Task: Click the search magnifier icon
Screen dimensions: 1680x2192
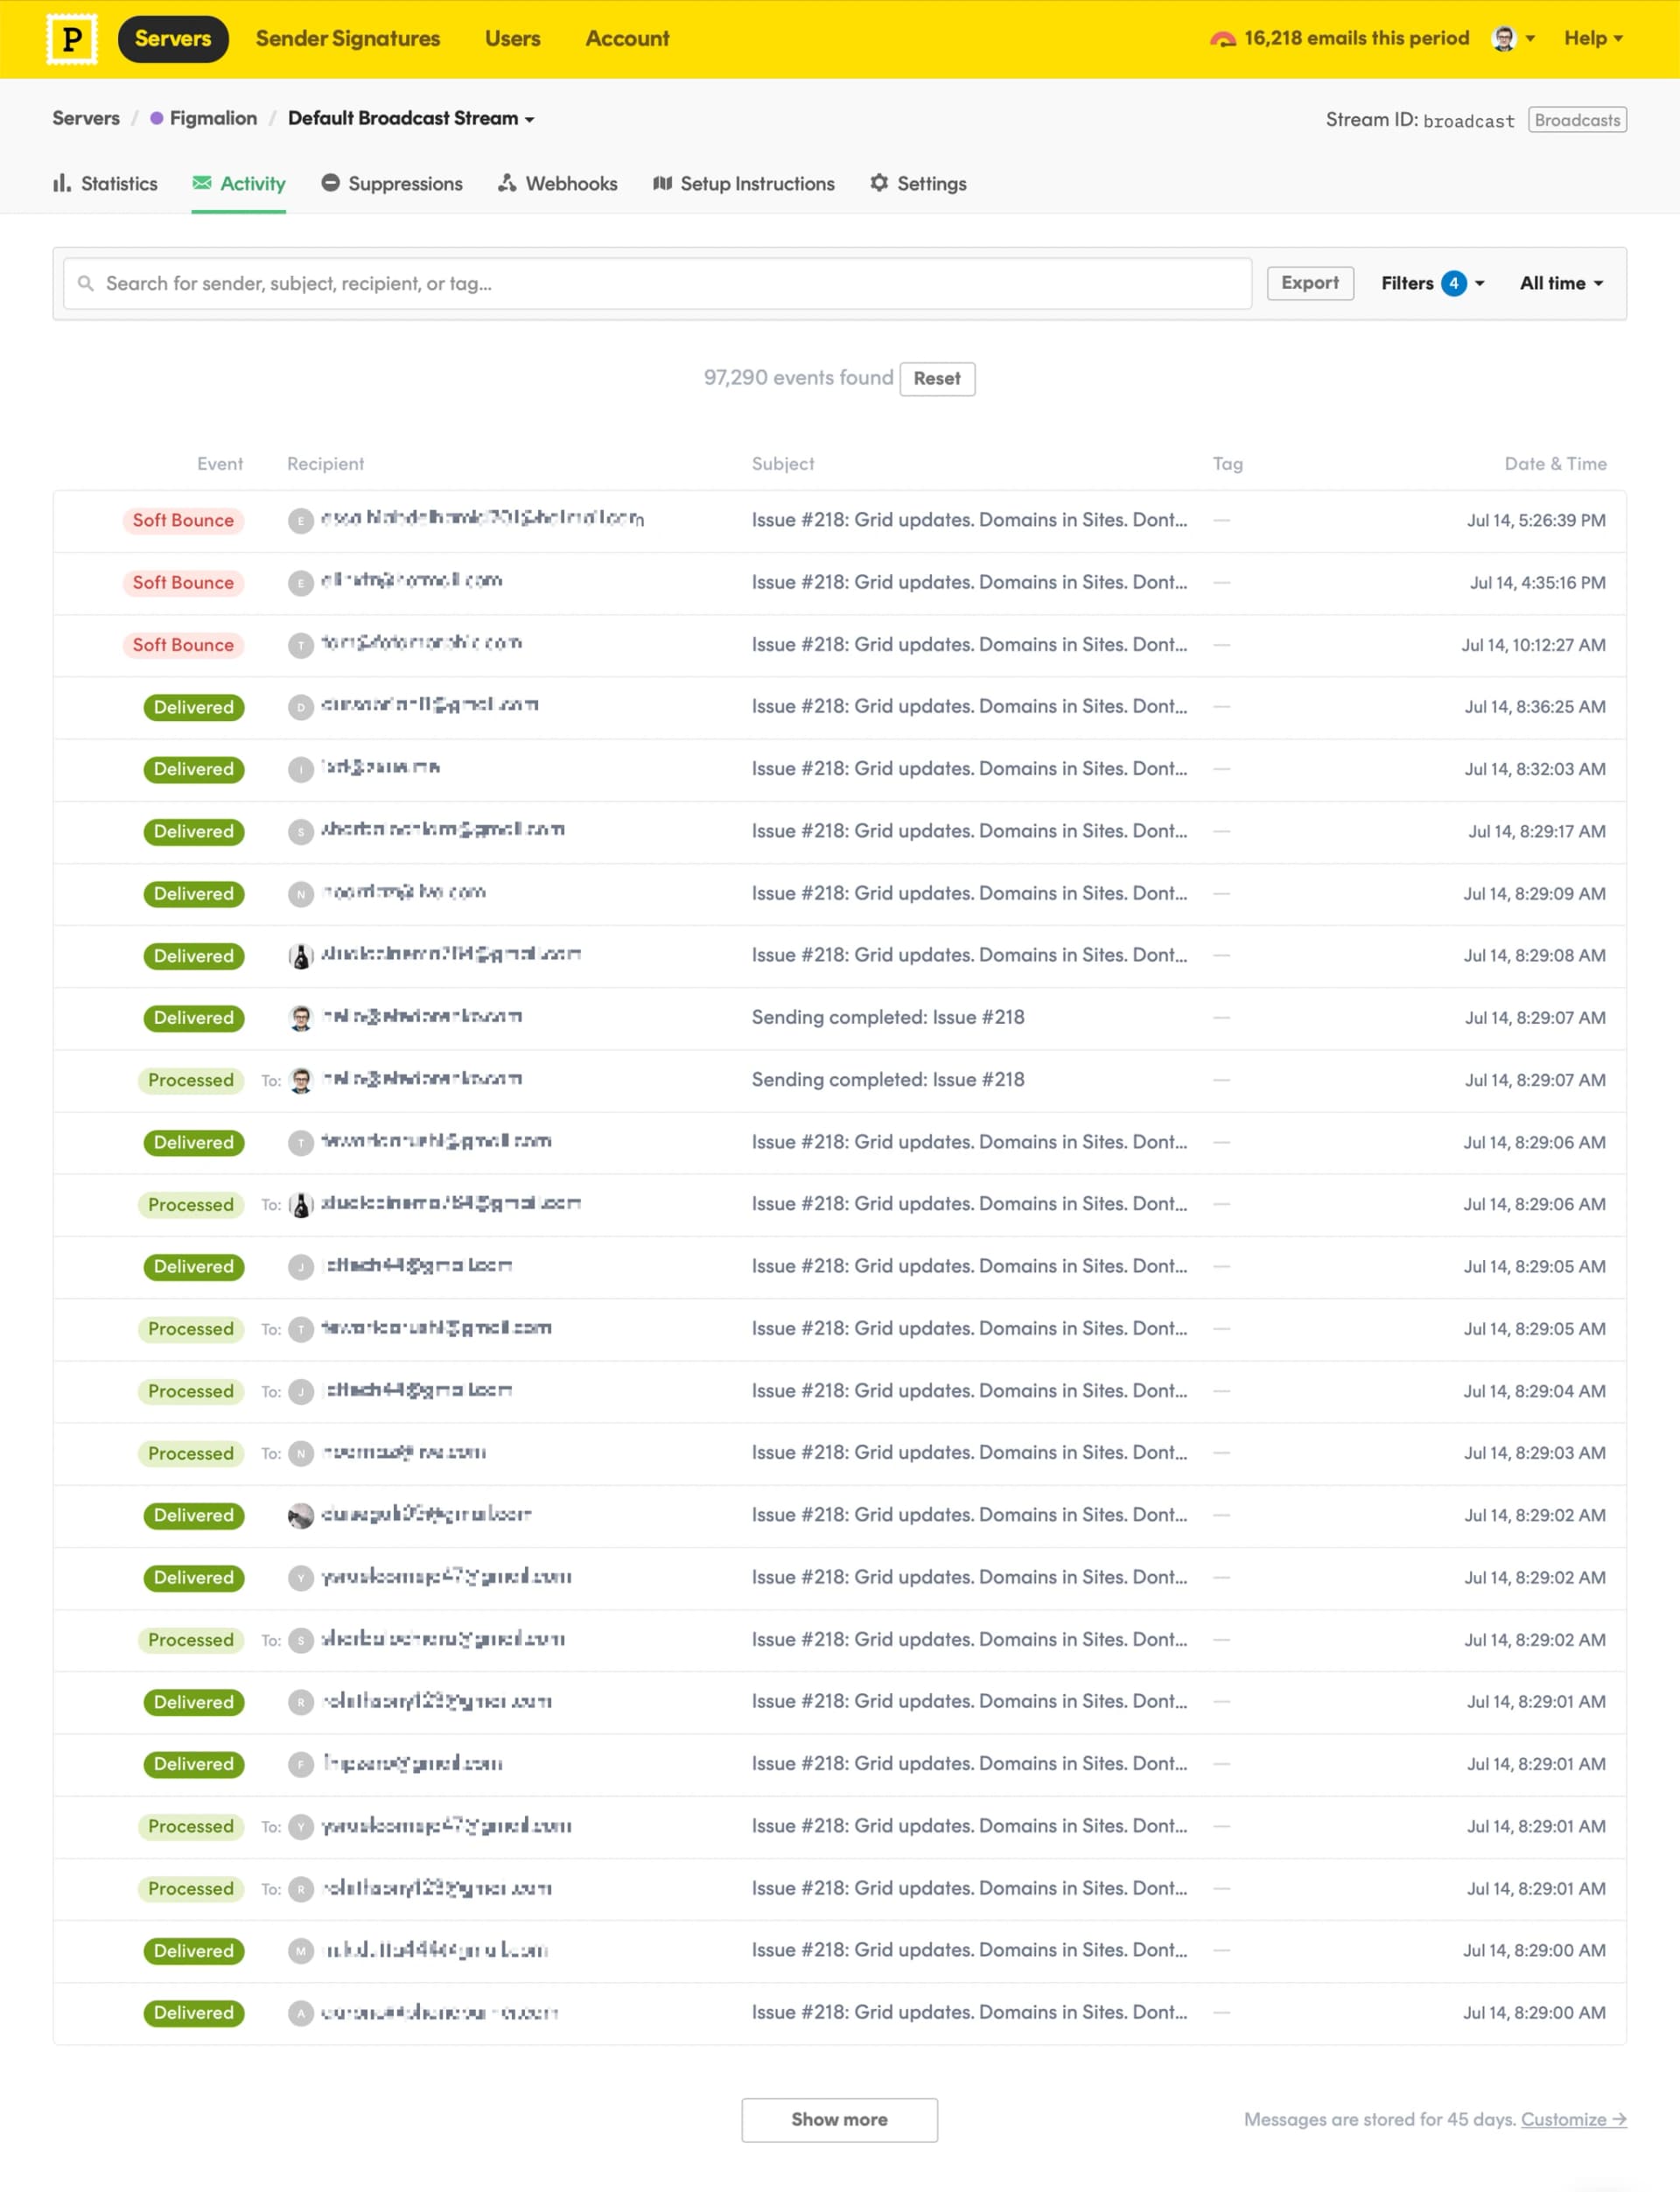Action: coord(86,283)
